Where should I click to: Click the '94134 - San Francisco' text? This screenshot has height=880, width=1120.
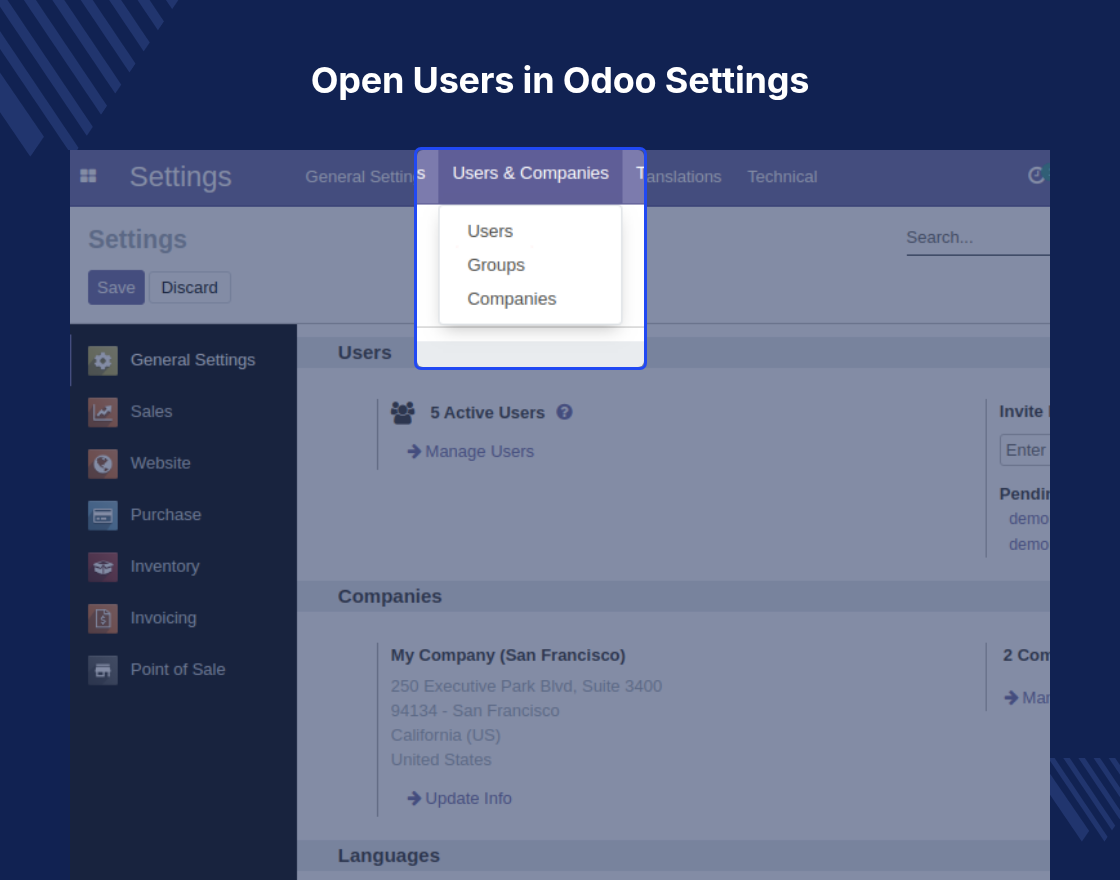tap(475, 711)
